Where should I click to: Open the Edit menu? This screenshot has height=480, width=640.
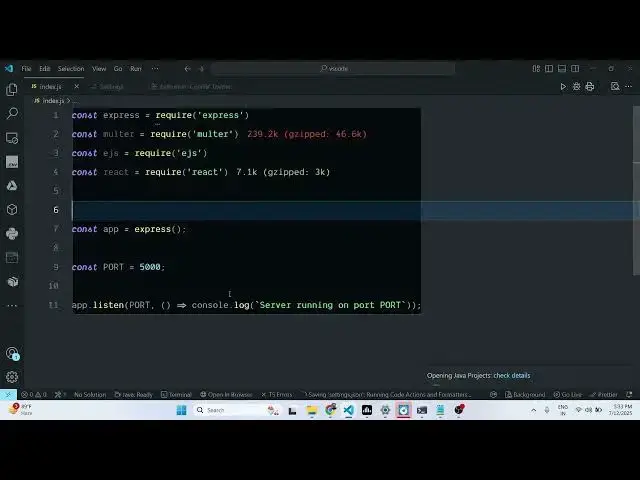[x=44, y=69]
